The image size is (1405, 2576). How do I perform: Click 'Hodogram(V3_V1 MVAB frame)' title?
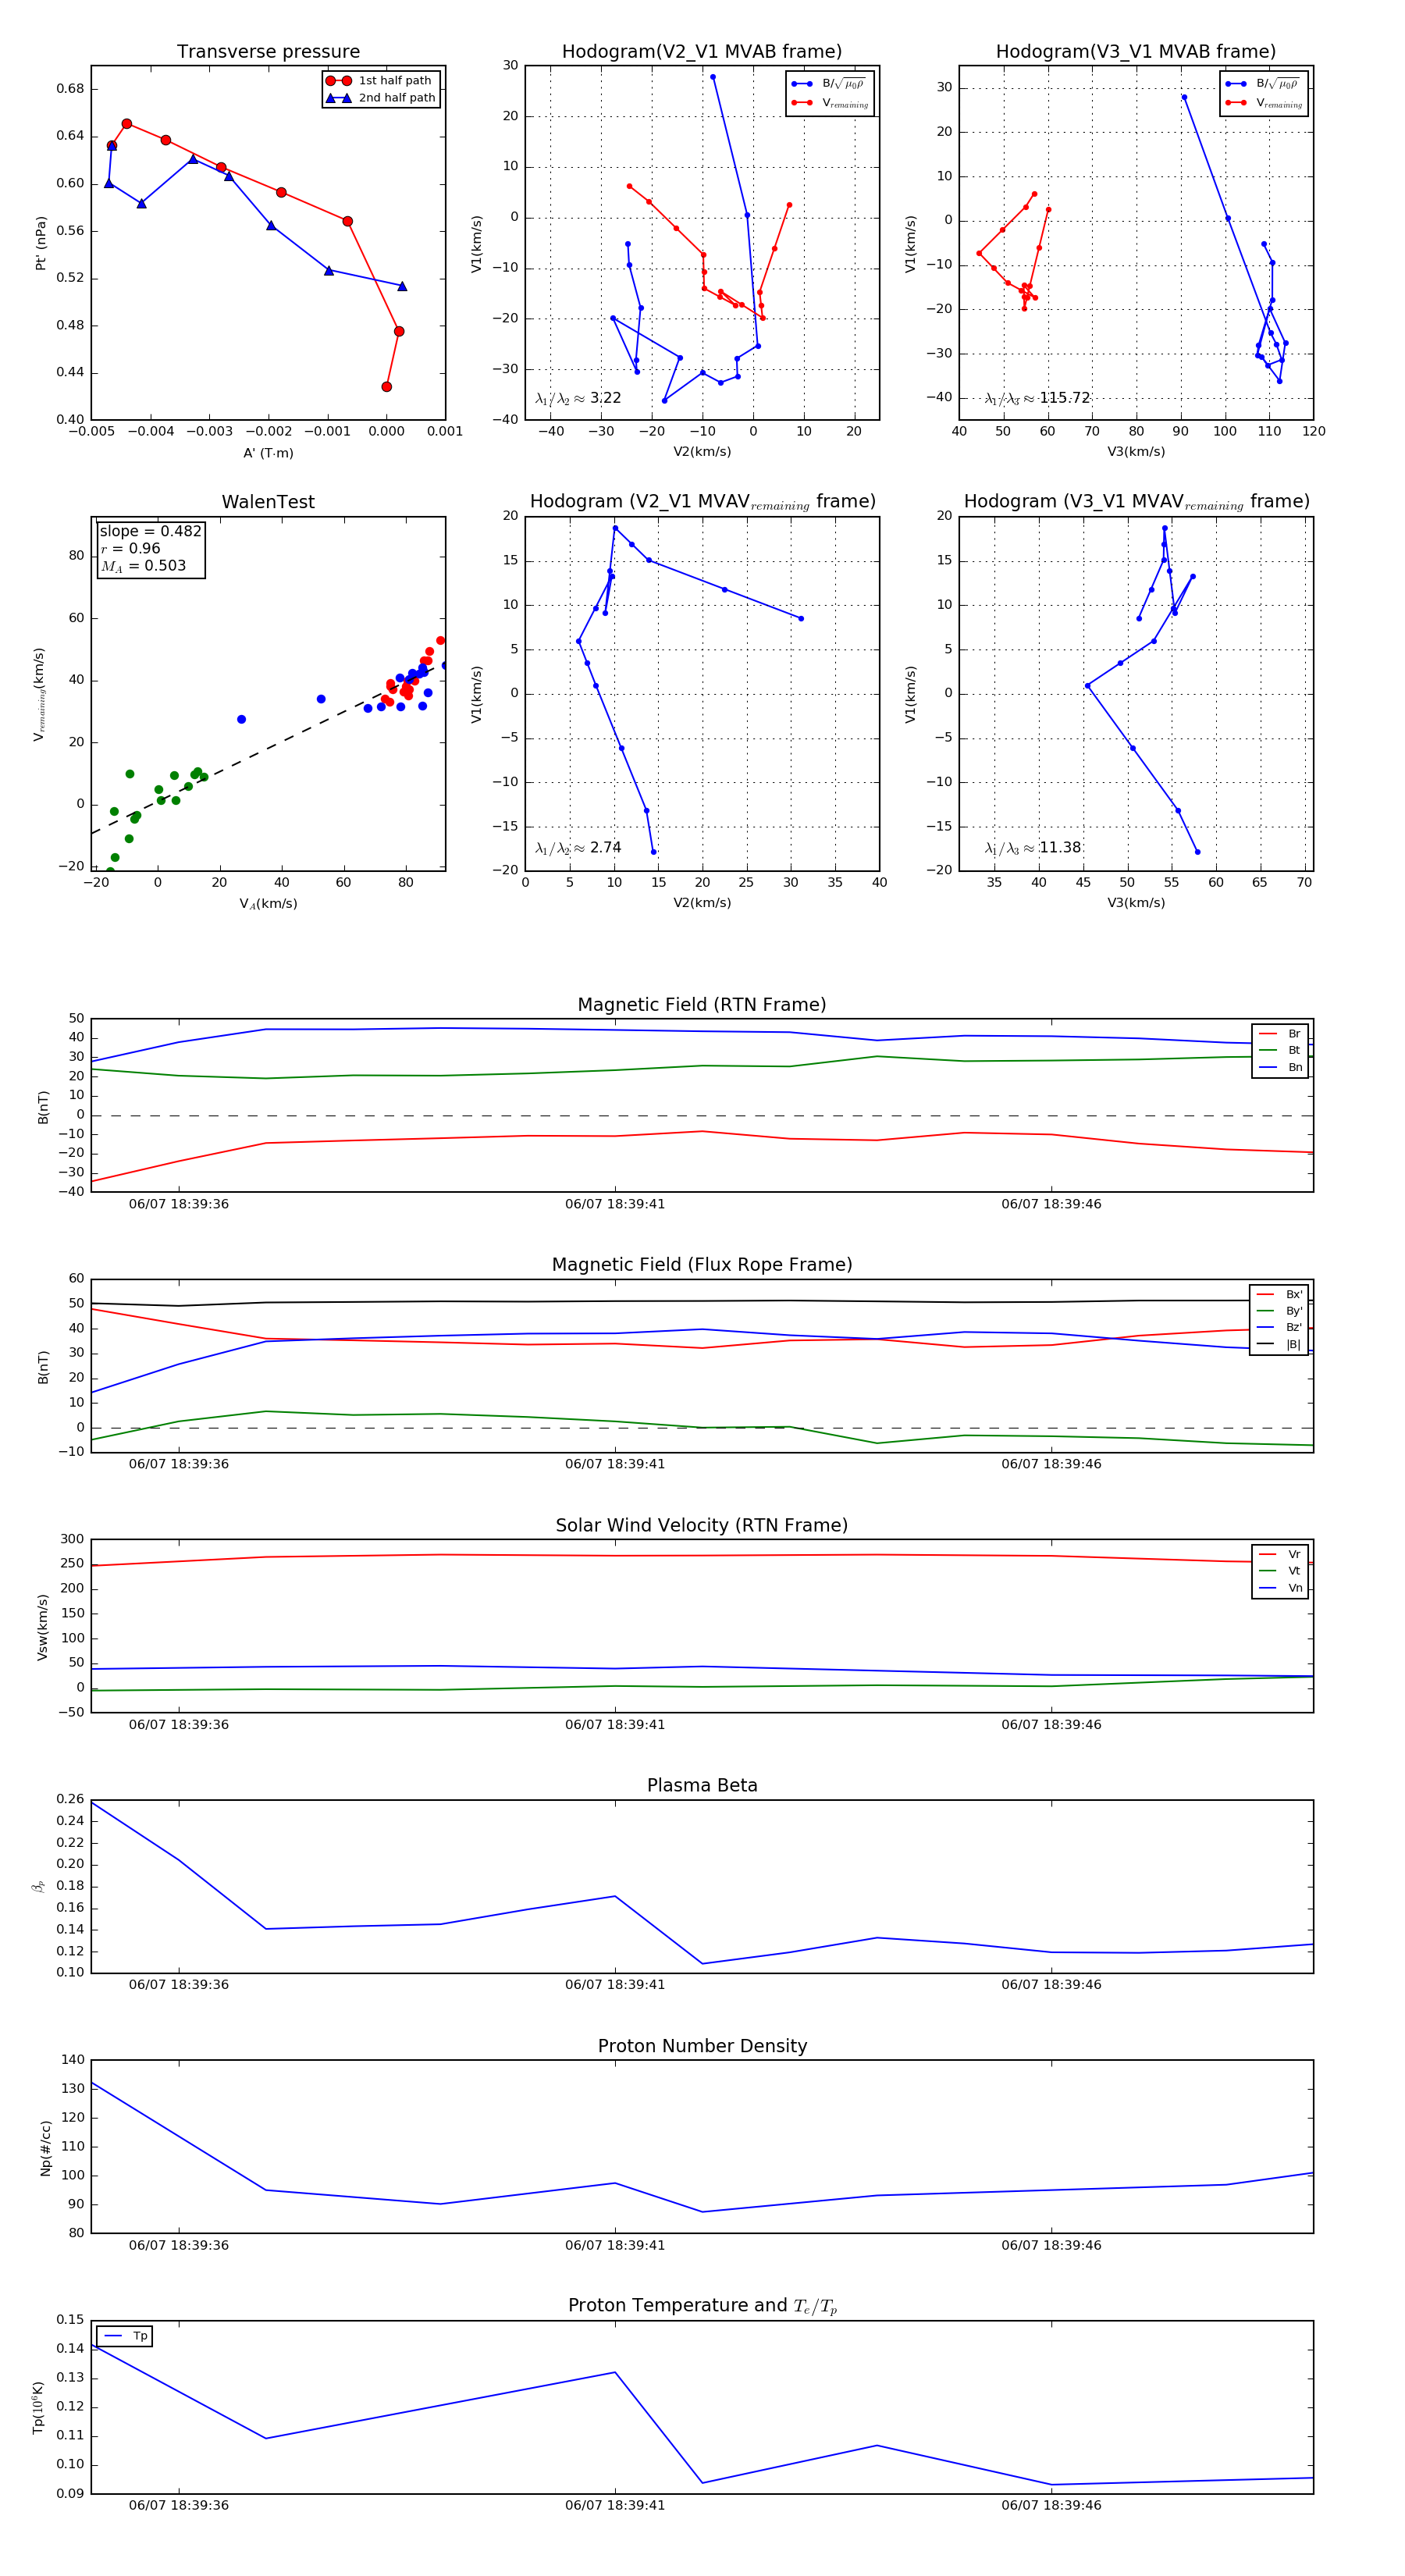(1136, 52)
